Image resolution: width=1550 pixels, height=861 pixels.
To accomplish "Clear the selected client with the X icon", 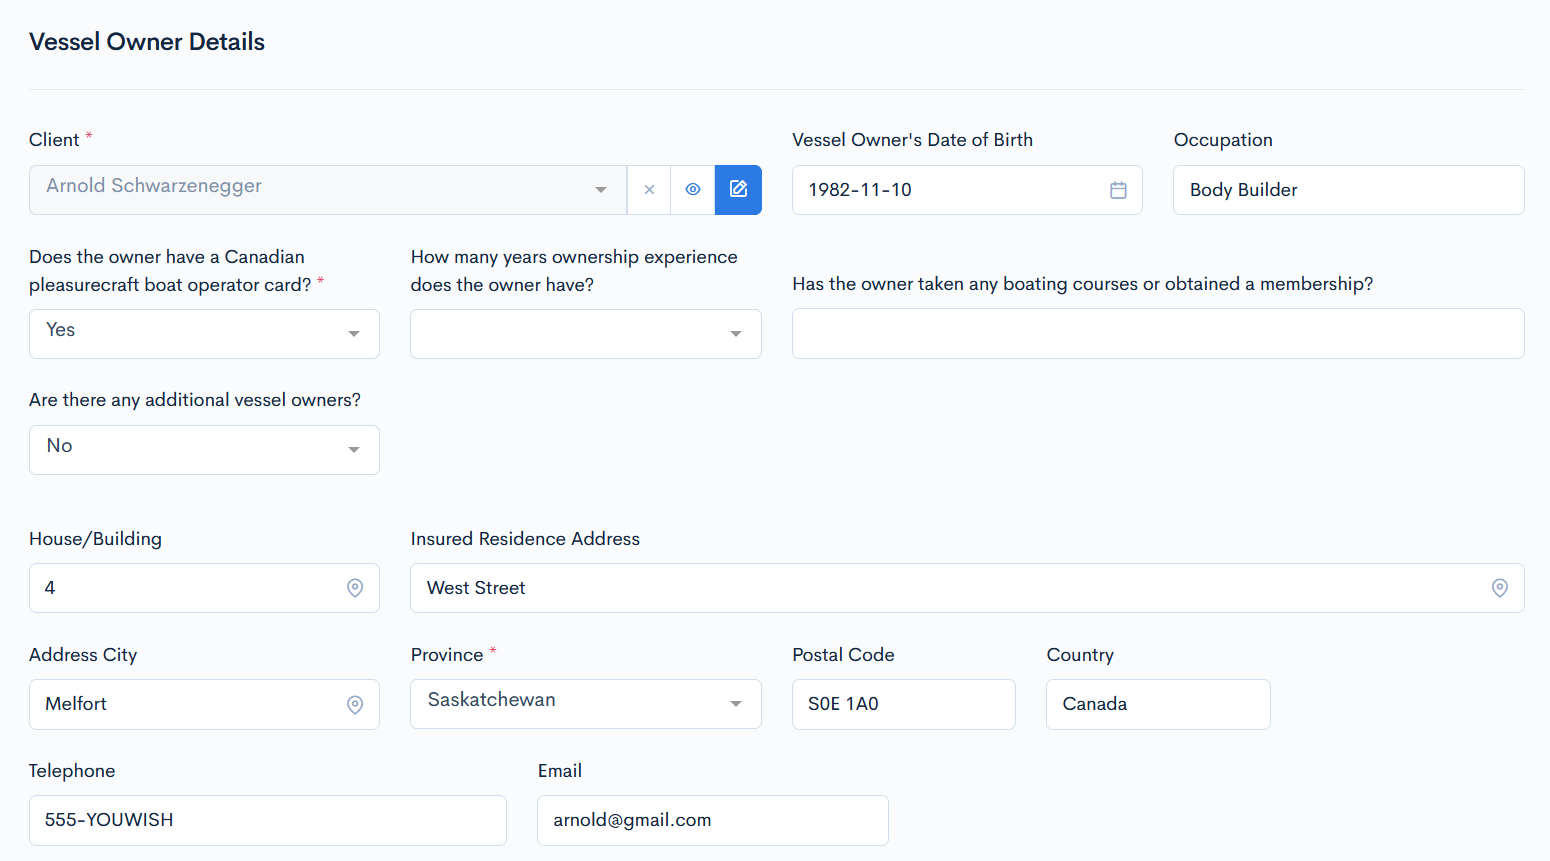I will tap(649, 190).
